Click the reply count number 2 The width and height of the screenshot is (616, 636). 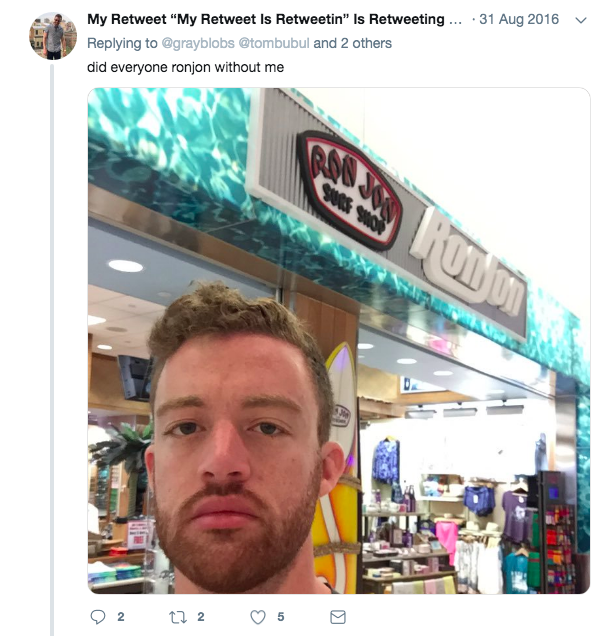120,617
